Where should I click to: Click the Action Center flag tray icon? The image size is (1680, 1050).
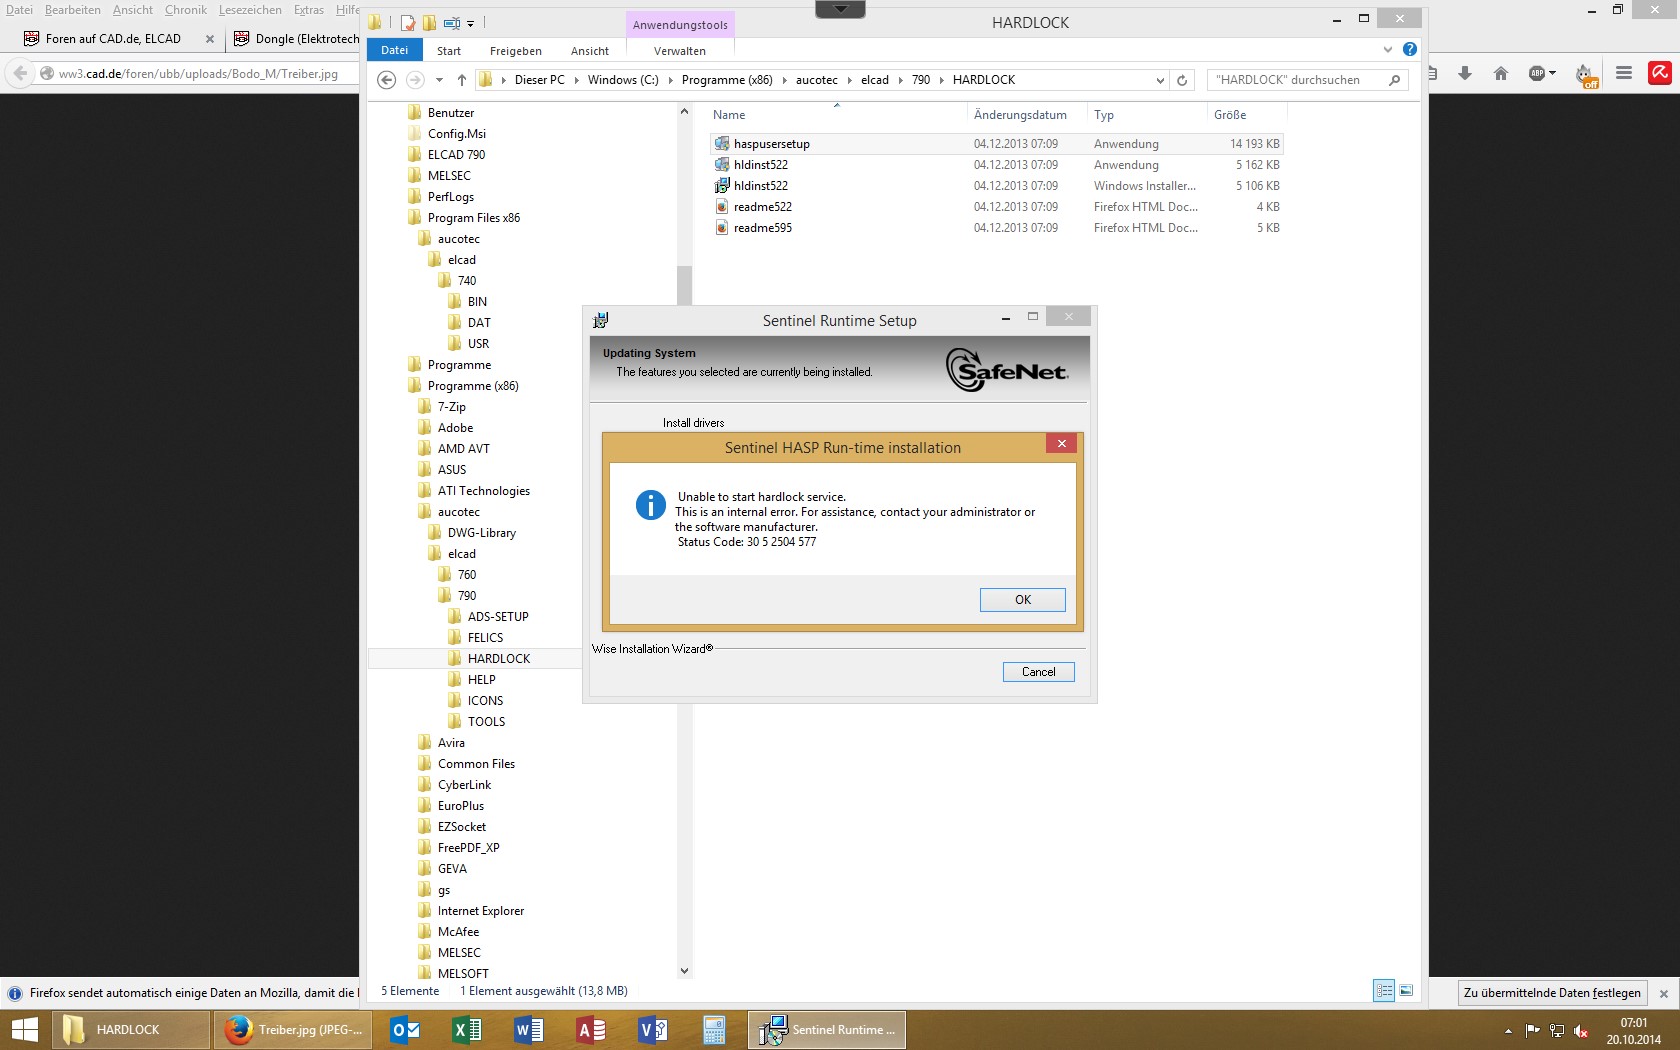point(1532,1031)
